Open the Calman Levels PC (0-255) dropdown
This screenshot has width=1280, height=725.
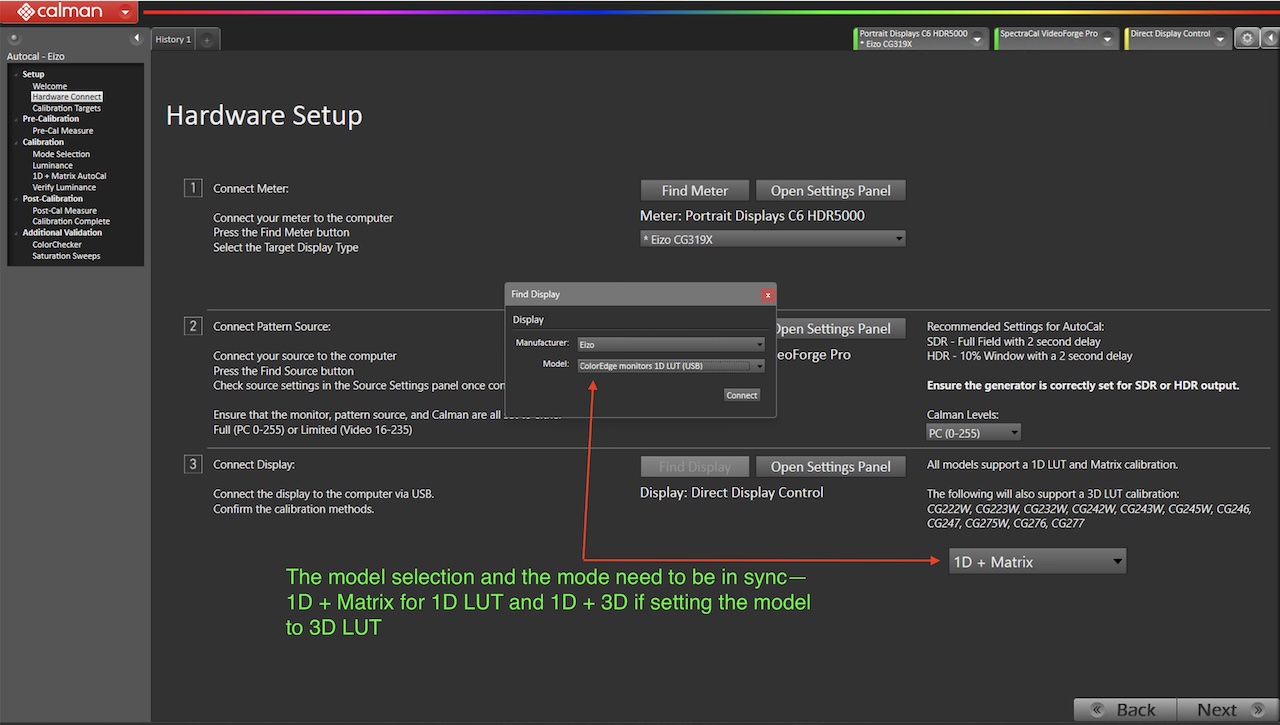pyautogui.click(x=974, y=433)
